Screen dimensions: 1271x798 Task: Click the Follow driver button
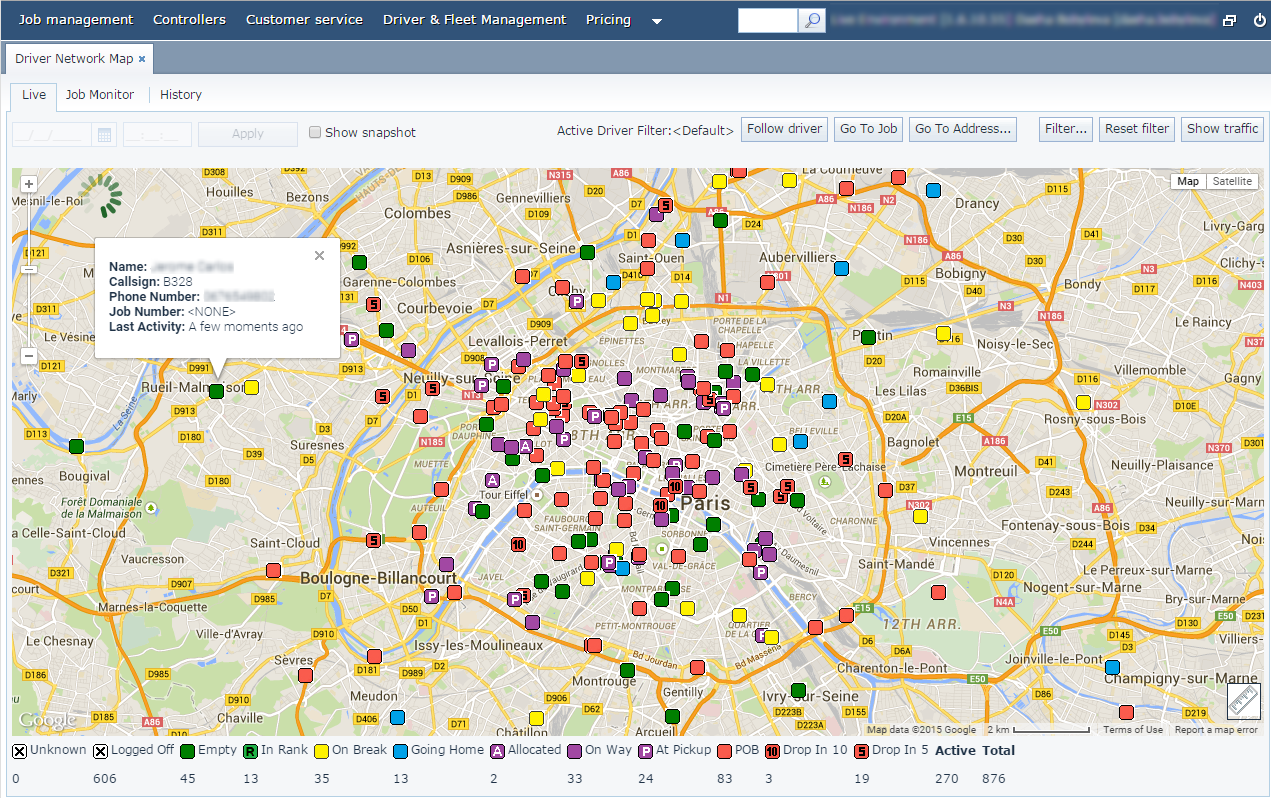point(785,129)
